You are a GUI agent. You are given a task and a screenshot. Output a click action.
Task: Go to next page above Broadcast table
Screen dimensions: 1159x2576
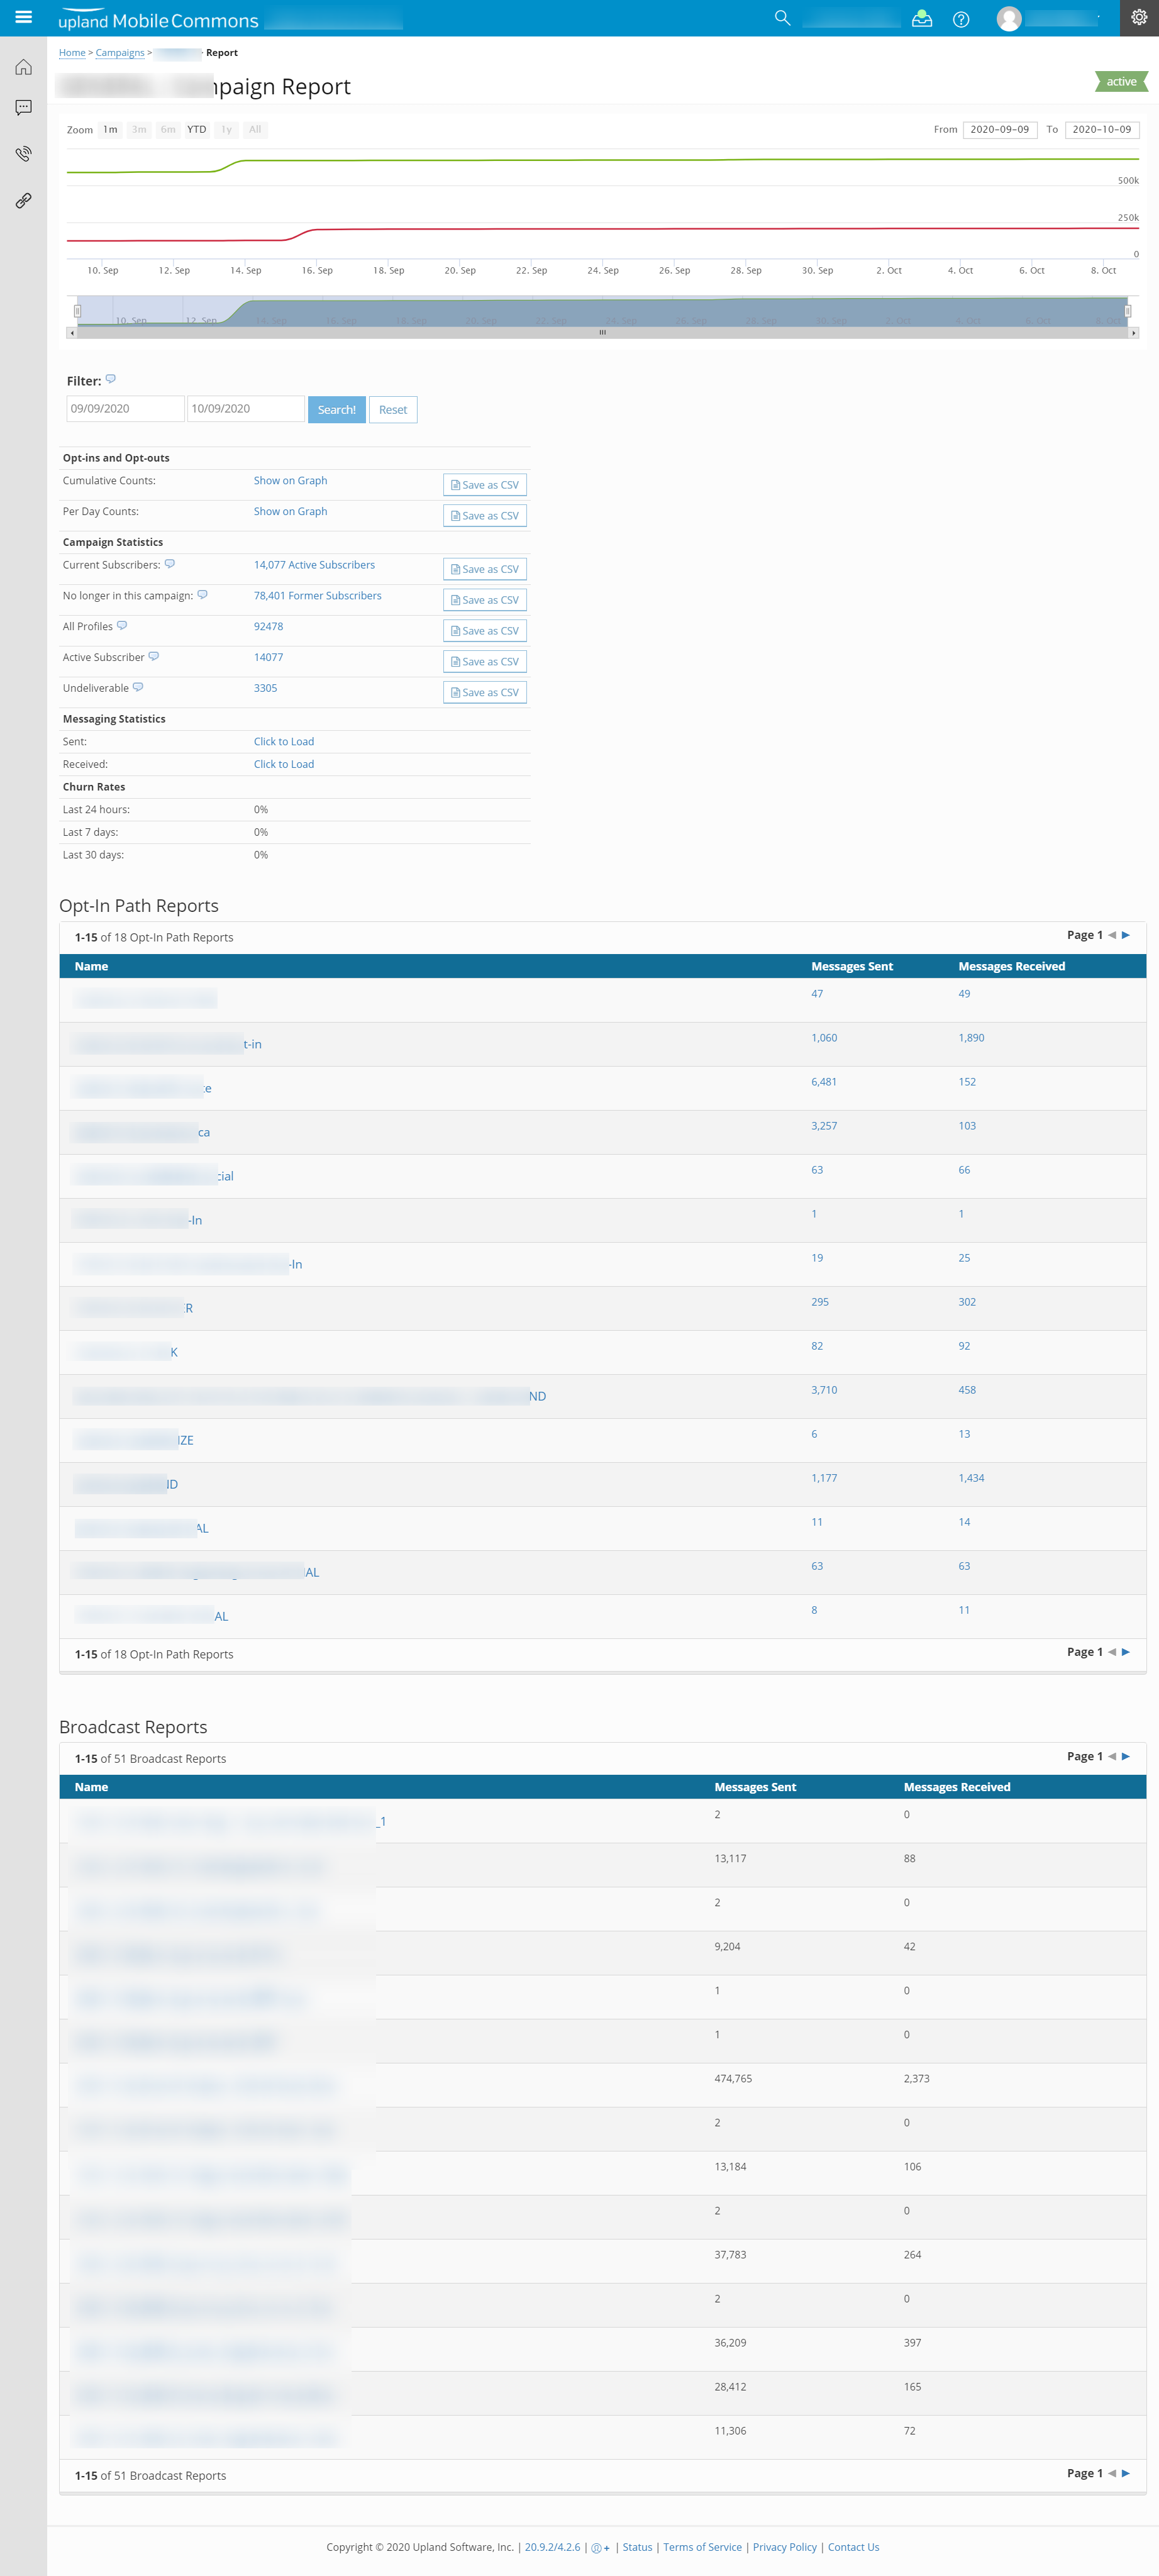click(x=1125, y=1756)
